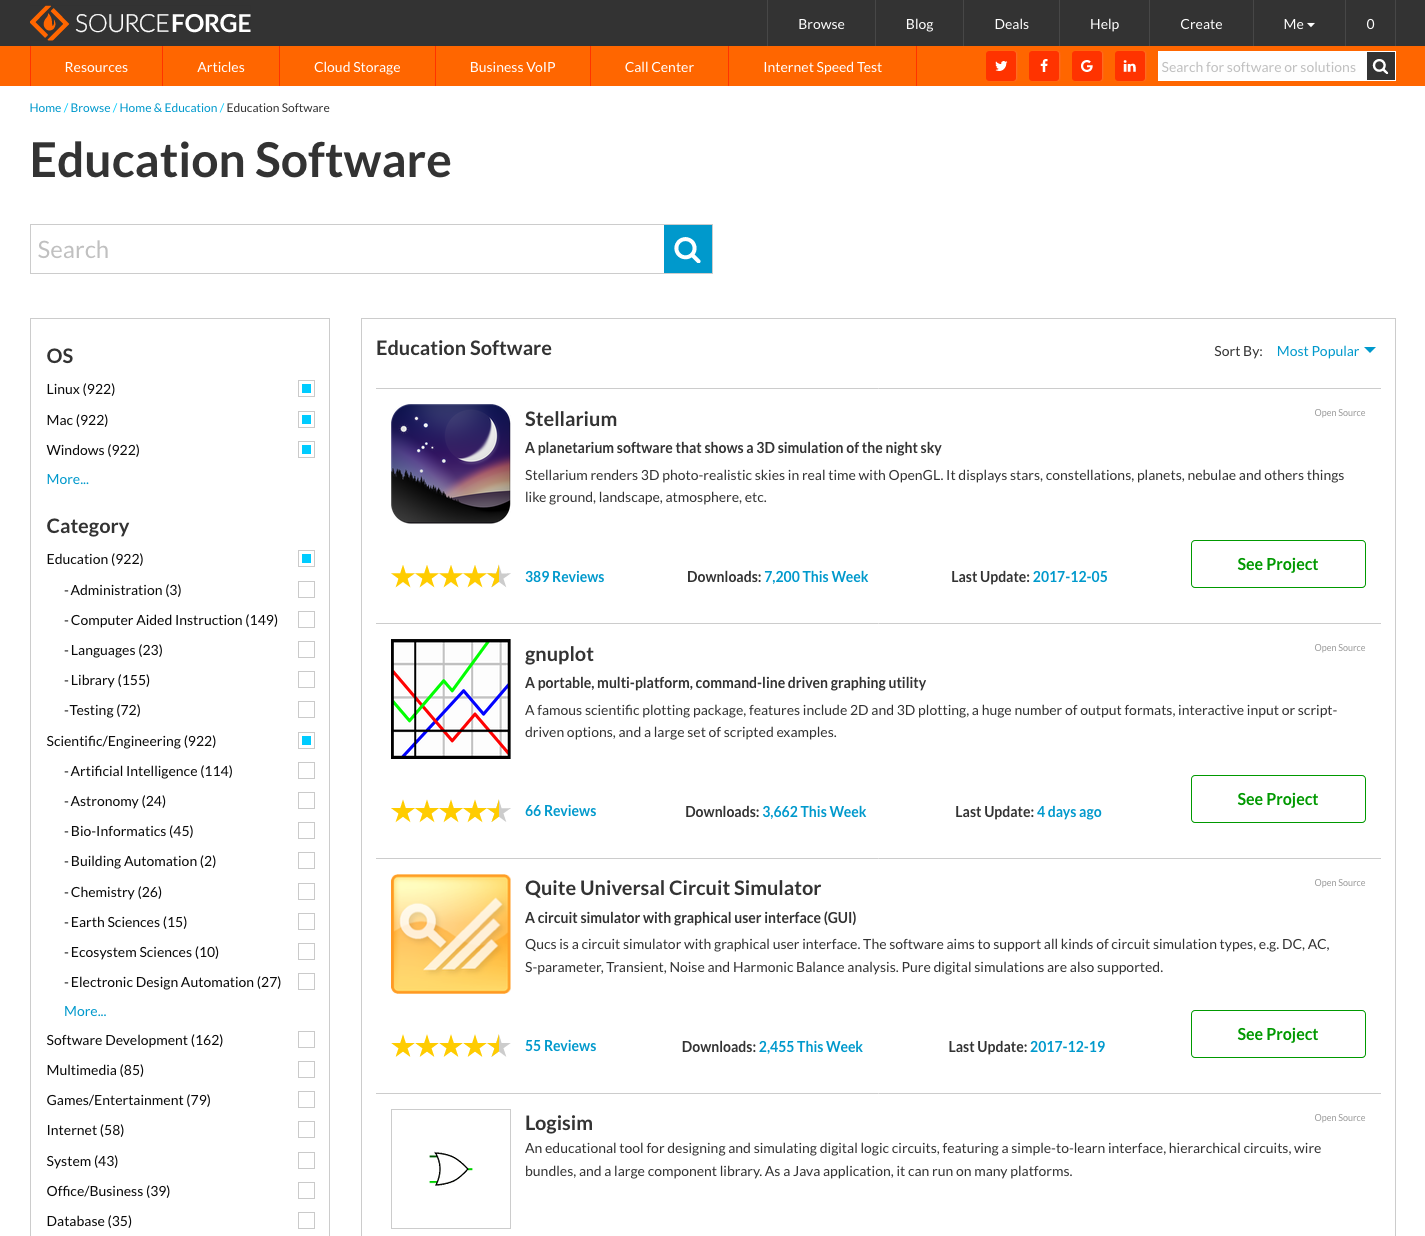Check the Languages subcategory box
The image size is (1425, 1236).
coord(307,650)
